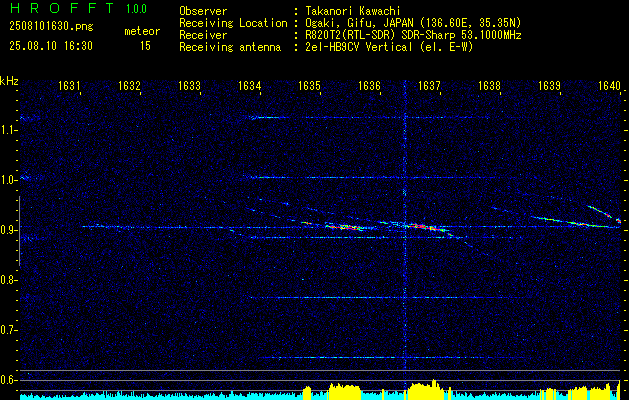
Task: Click the 1639 time axis label
Action: (549, 86)
